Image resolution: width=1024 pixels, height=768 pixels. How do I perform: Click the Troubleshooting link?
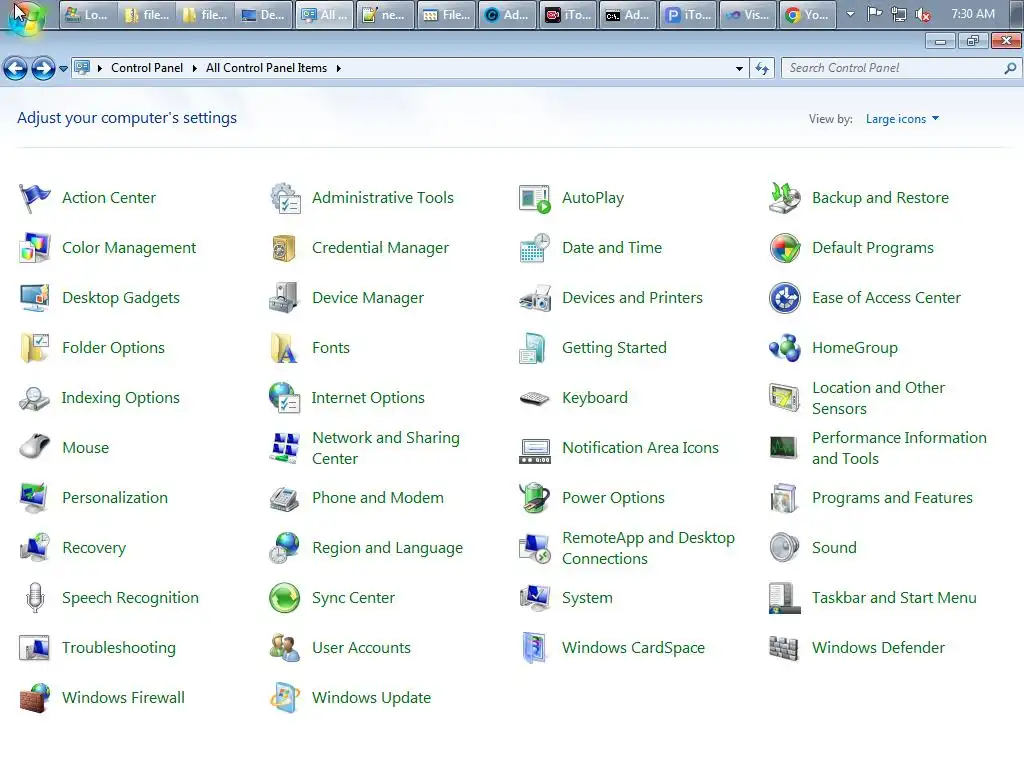119,648
